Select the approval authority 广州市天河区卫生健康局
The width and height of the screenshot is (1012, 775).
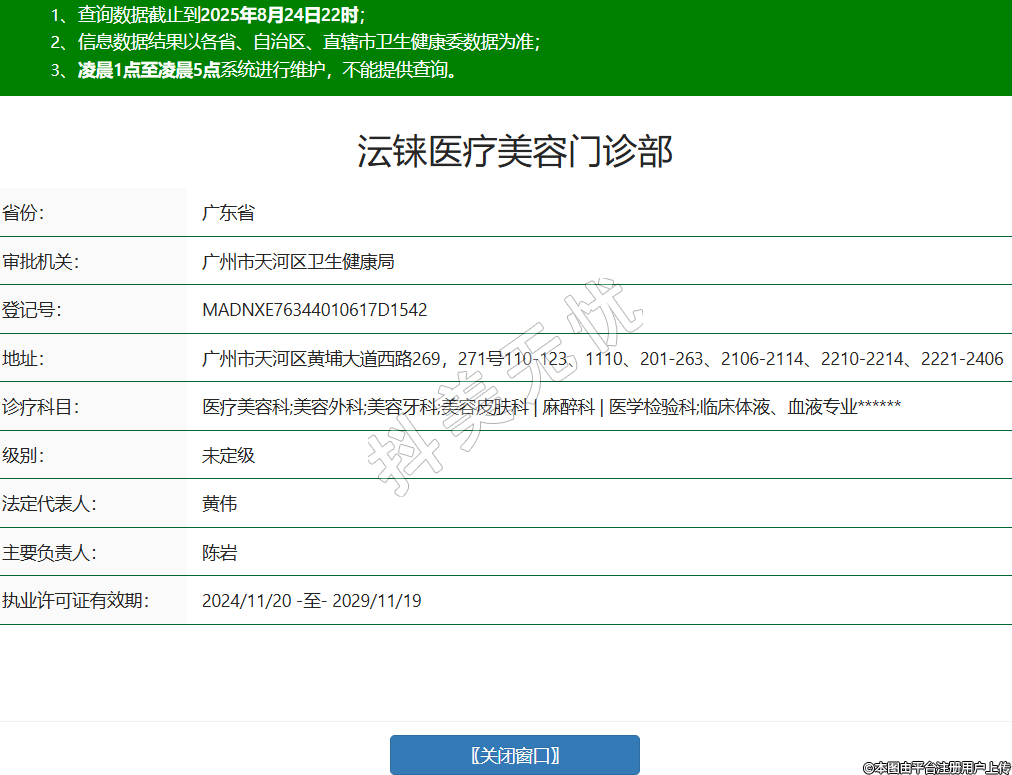(x=298, y=262)
